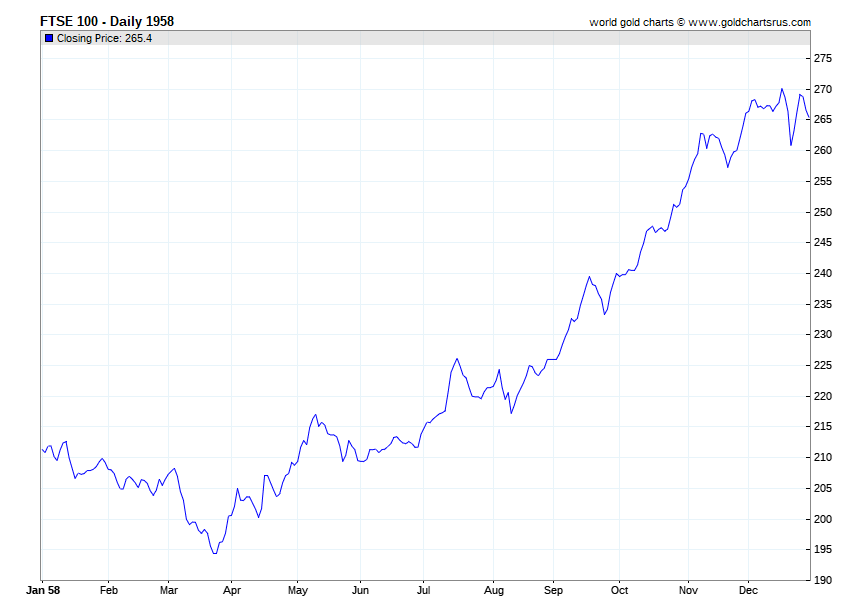The image size is (850, 616).
Task: Select the Feb x-axis label
Action: (x=108, y=590)
